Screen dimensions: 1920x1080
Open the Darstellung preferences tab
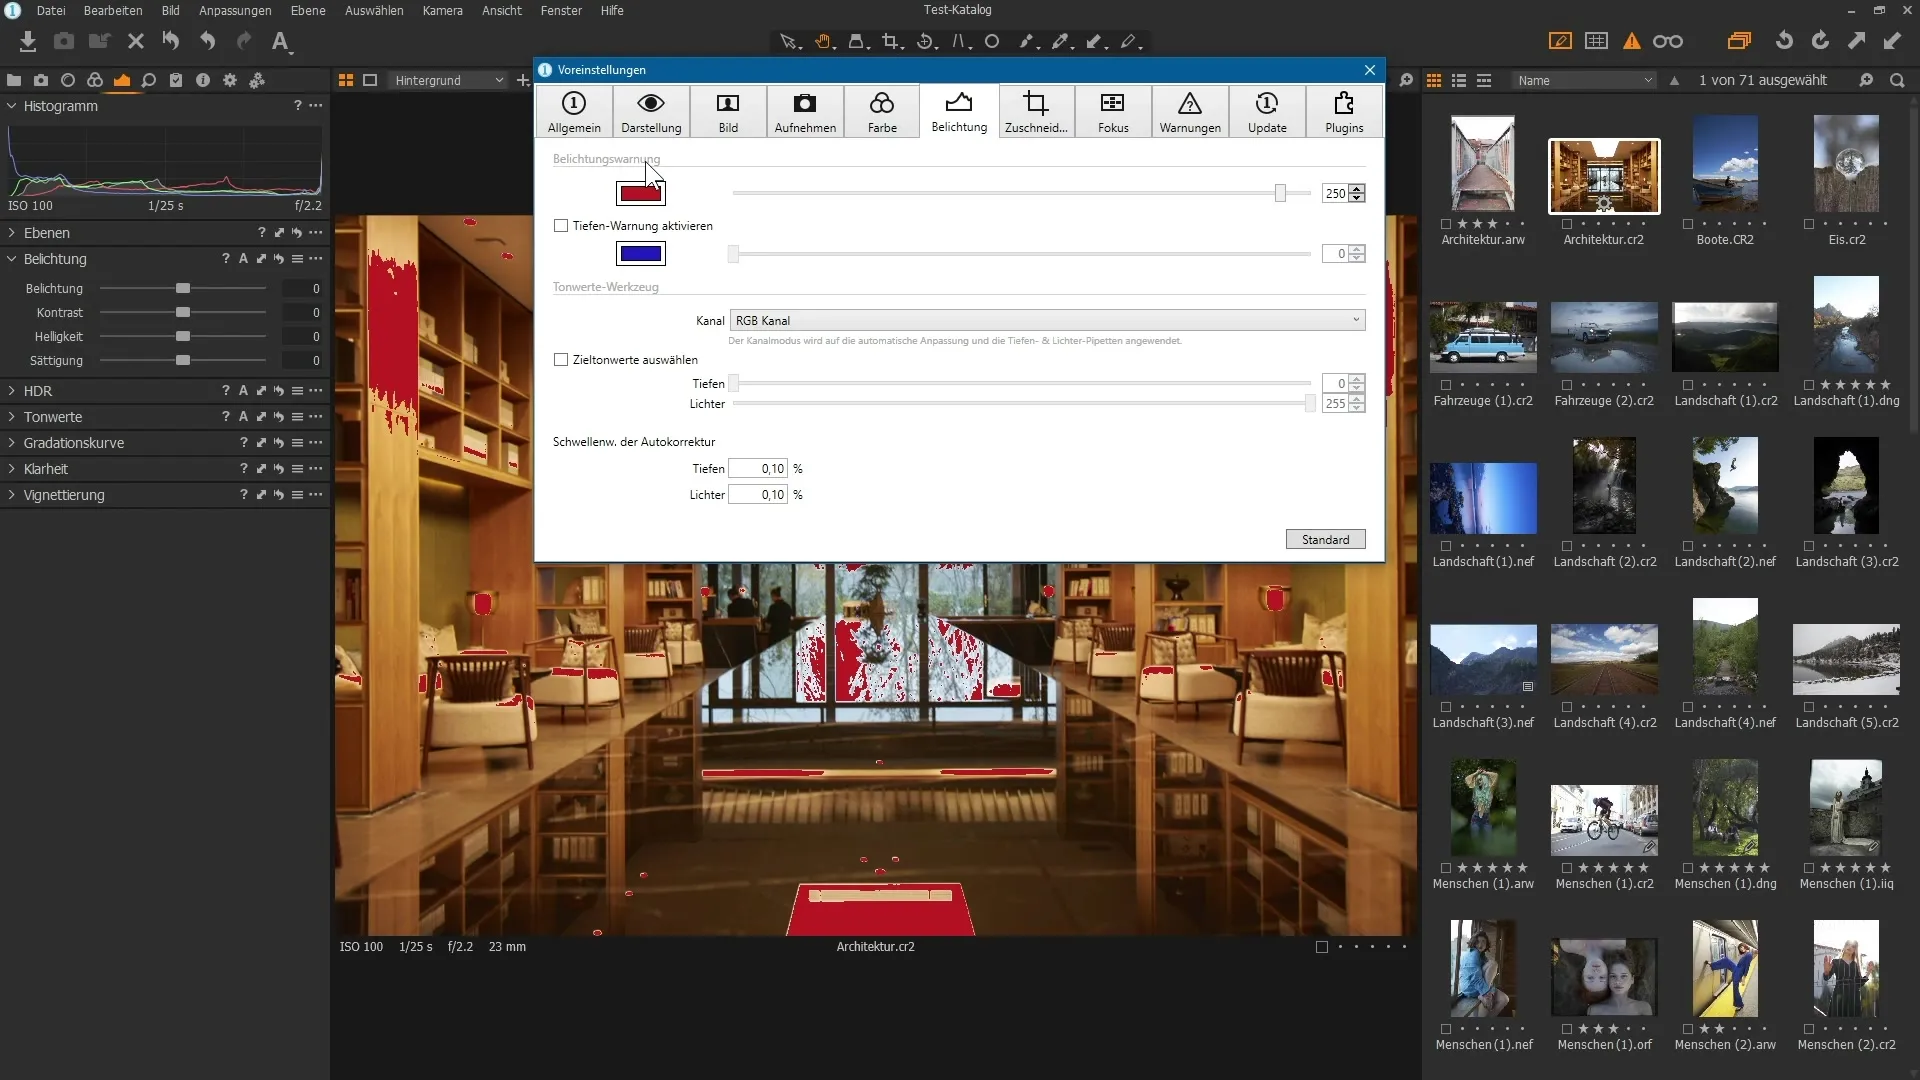tap(651, 111)
